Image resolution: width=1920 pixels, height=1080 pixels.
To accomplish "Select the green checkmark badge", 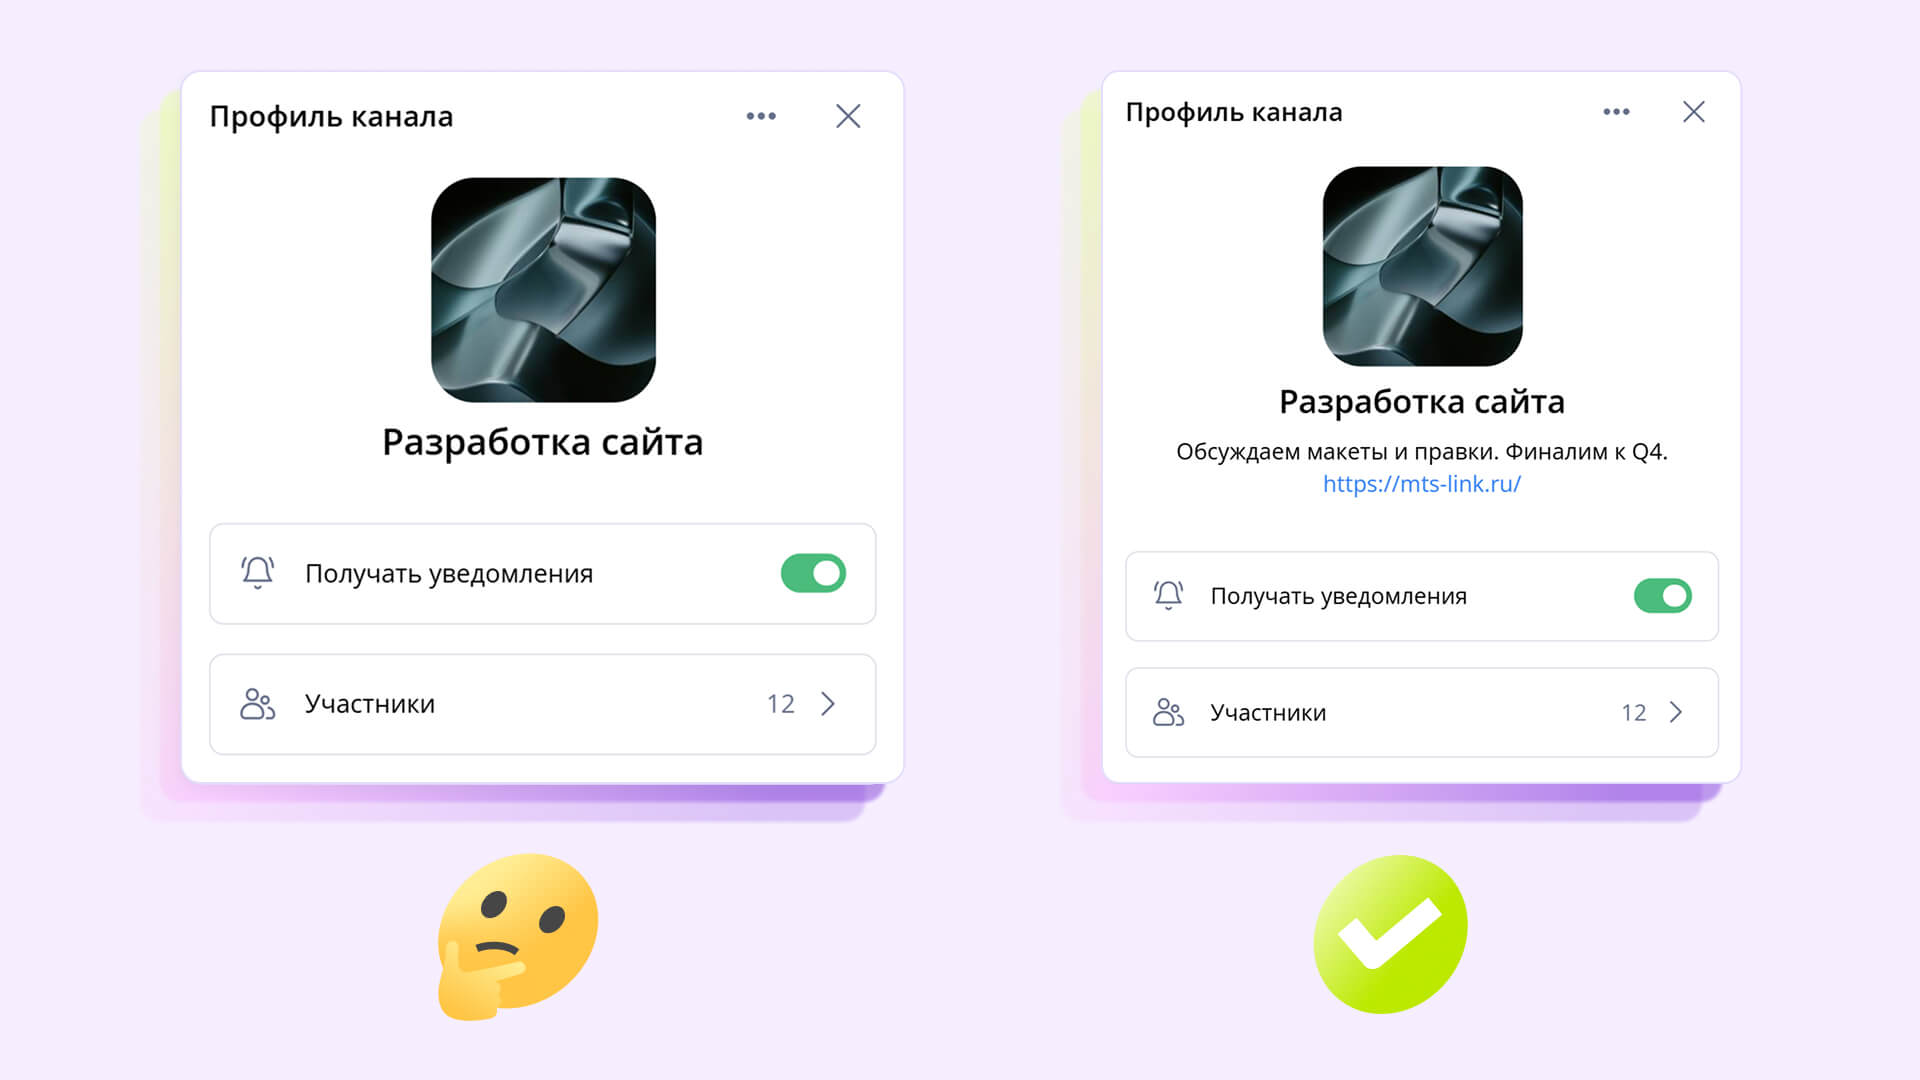I will (1390, 934).
